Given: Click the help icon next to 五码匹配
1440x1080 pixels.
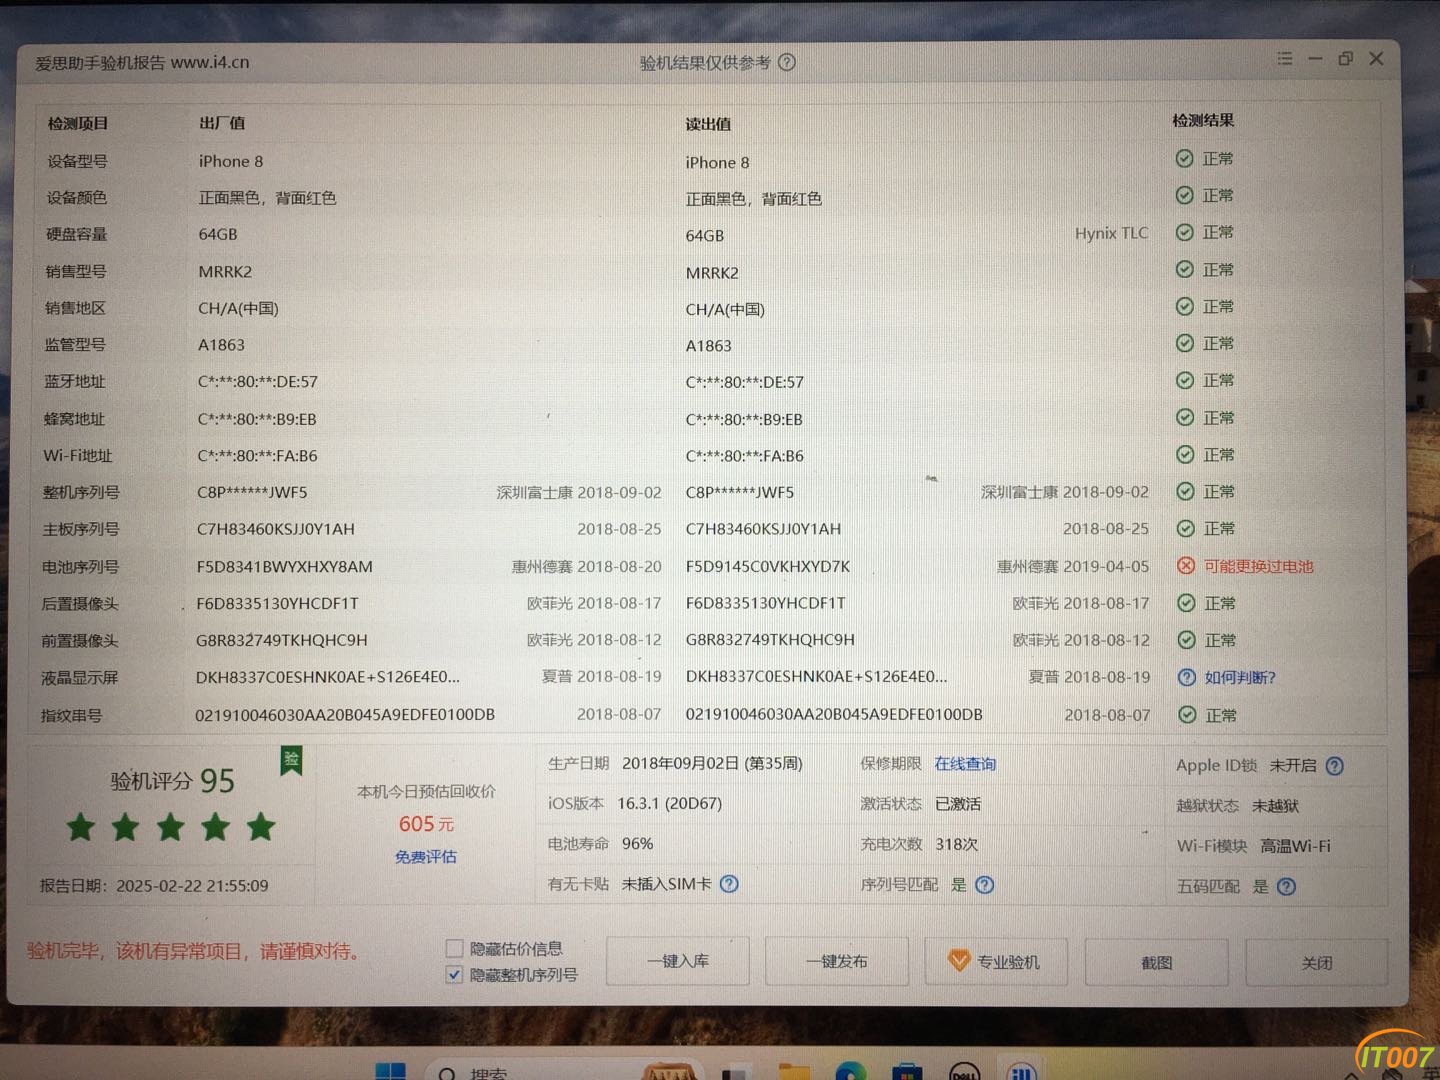Looking at the screenshot, I should (x=1287, y=887).
